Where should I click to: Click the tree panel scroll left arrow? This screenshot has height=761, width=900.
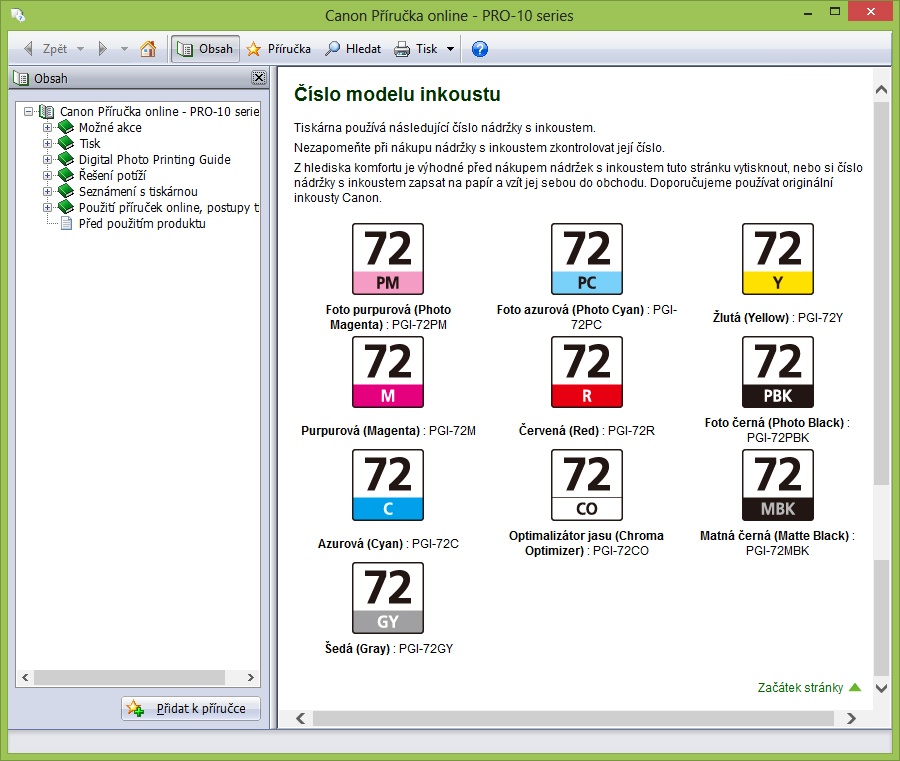click(x=25, y=677)
